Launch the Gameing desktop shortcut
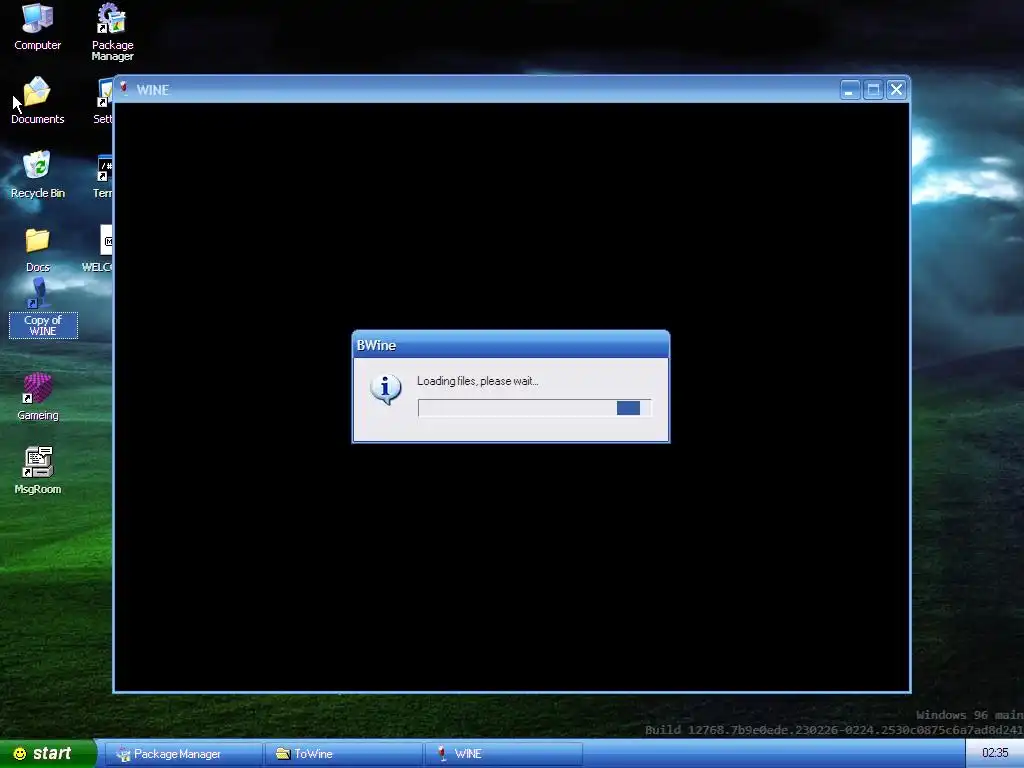 pyautogui.click(x=37, y=396)
